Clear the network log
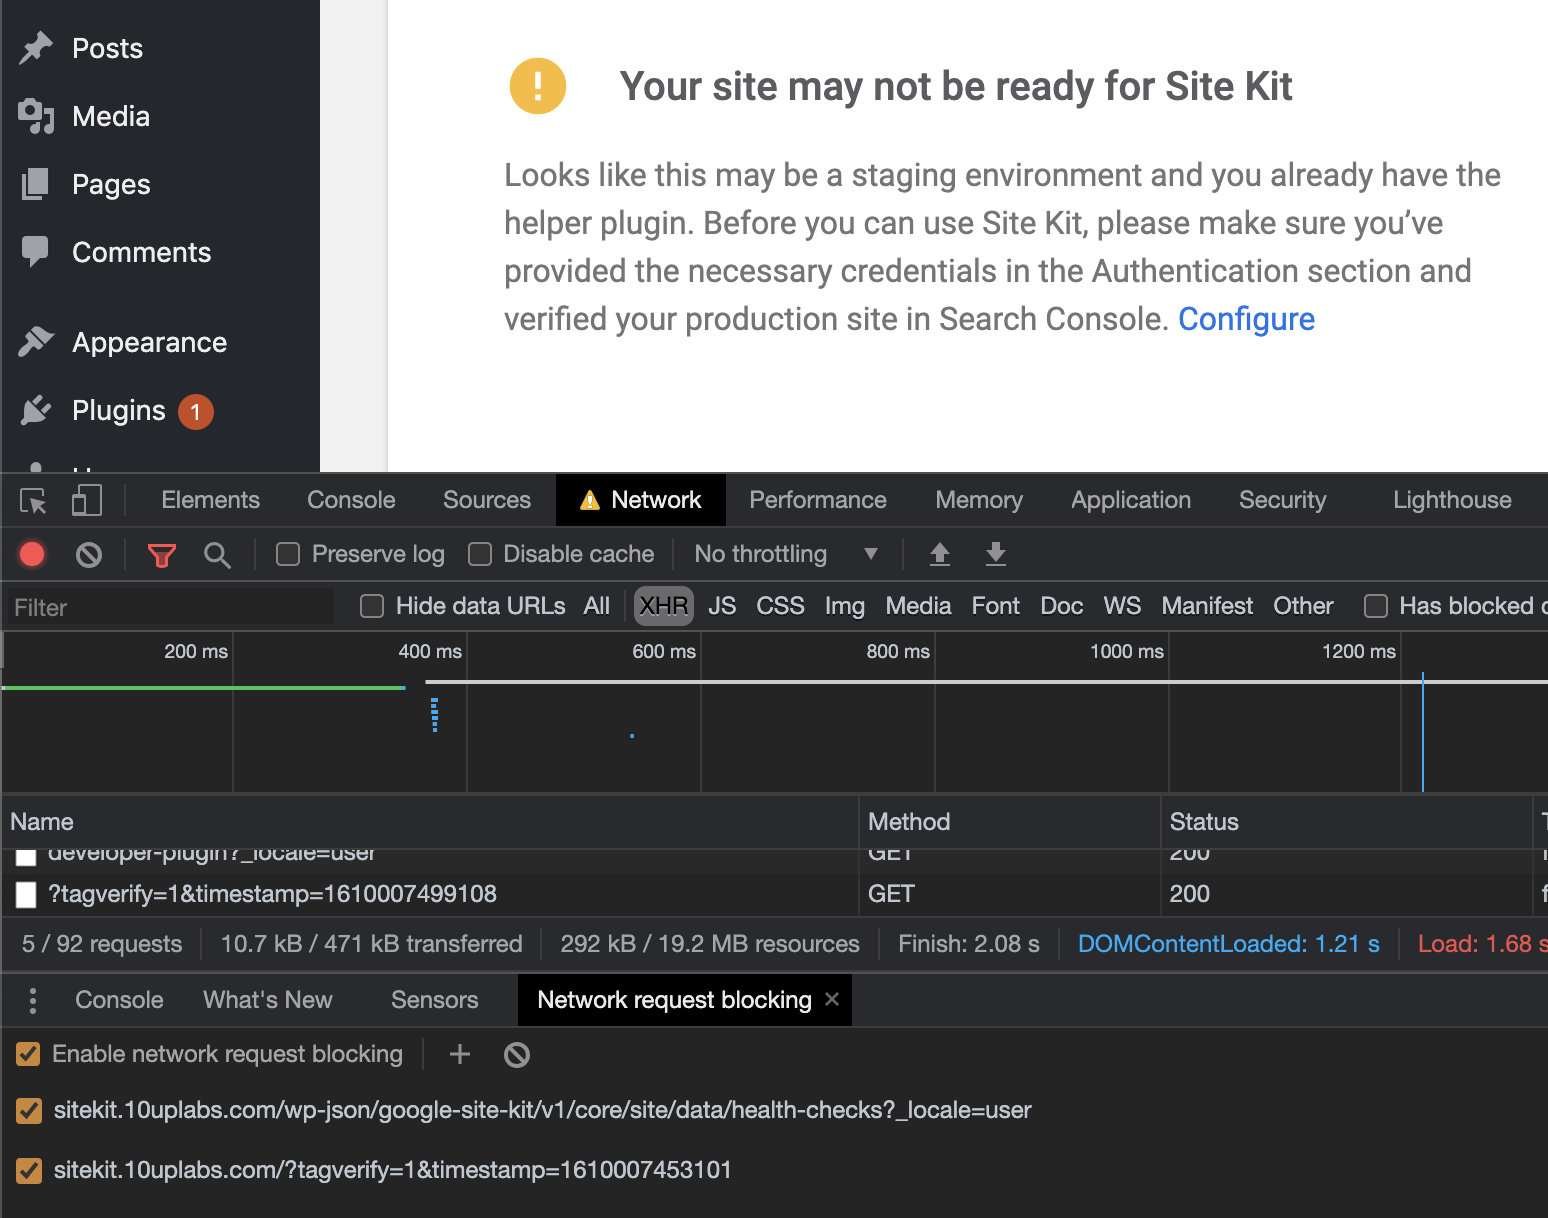This screenshot has height=1218, width=1548. pos(89,554)
